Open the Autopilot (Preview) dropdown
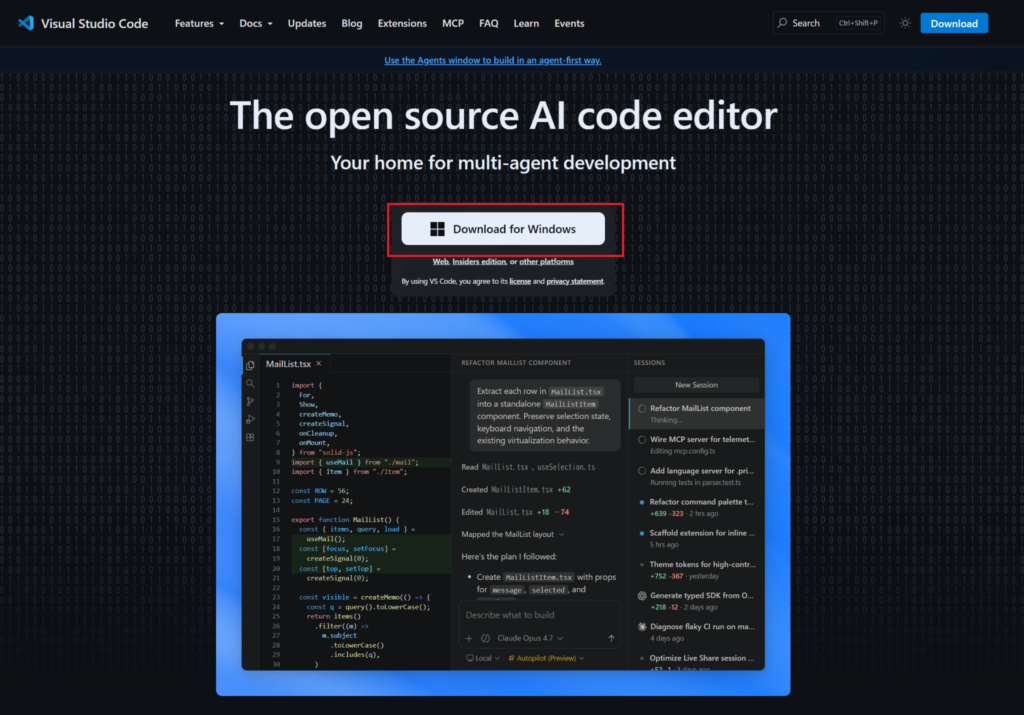The height and width of the screenshot is (715, 1024). (547, 658)
